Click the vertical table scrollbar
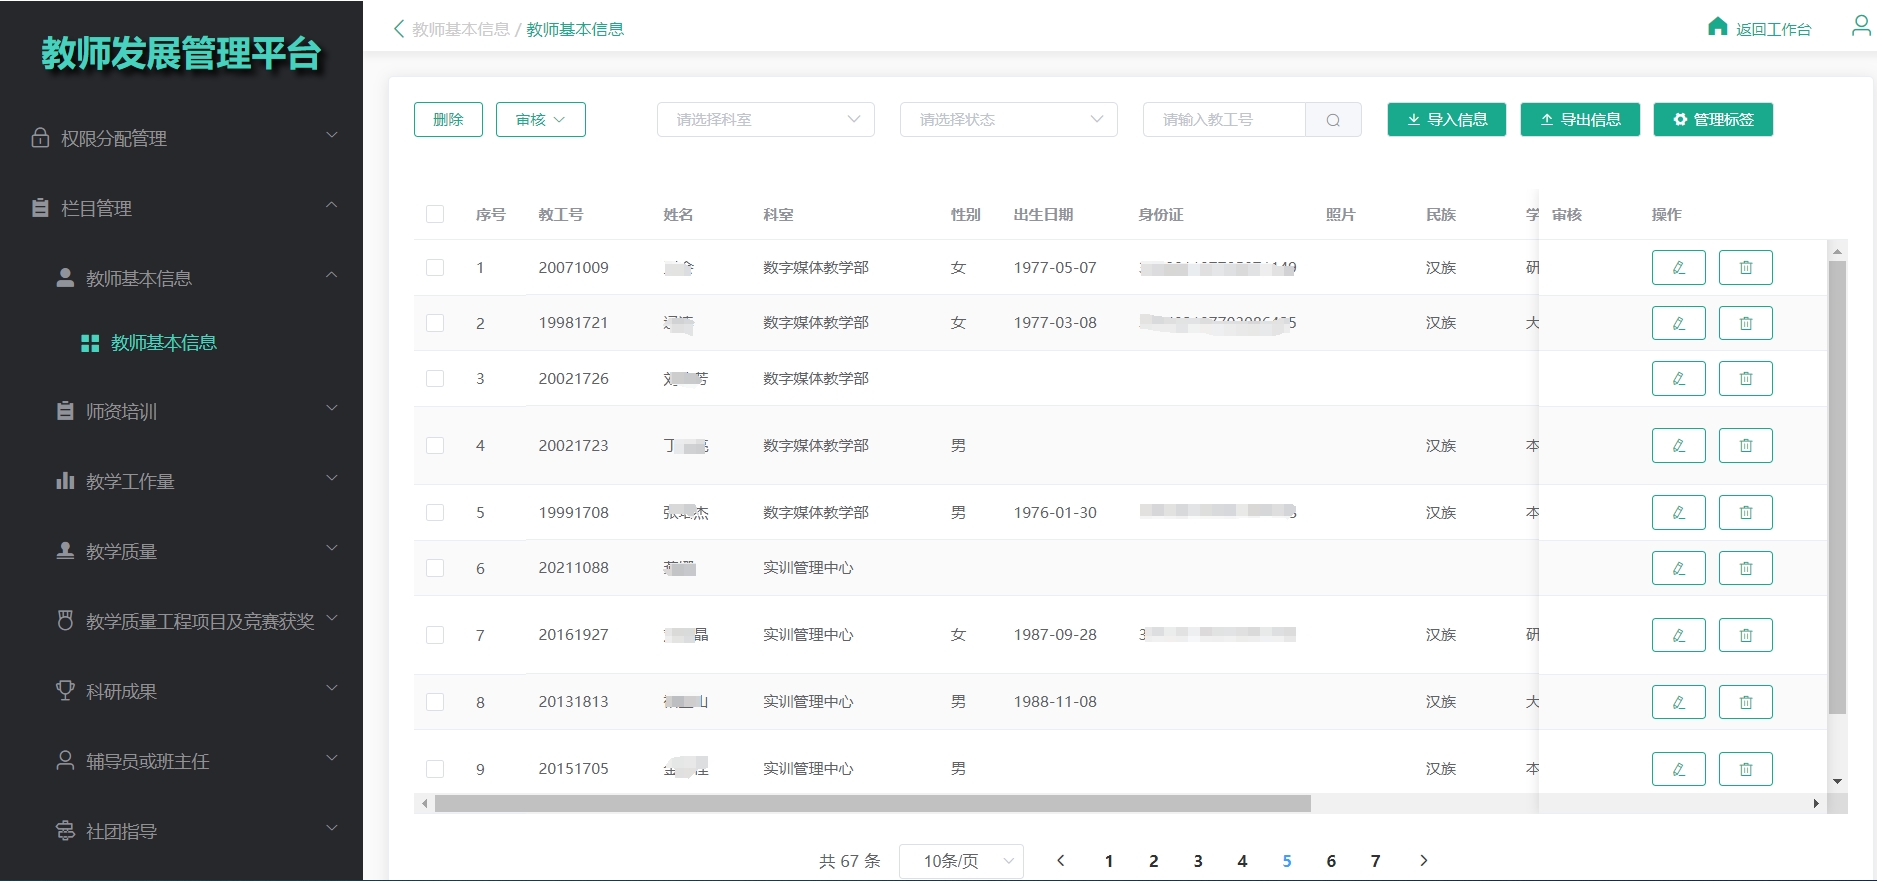1877x881 pixels. tap(1837, 487)
